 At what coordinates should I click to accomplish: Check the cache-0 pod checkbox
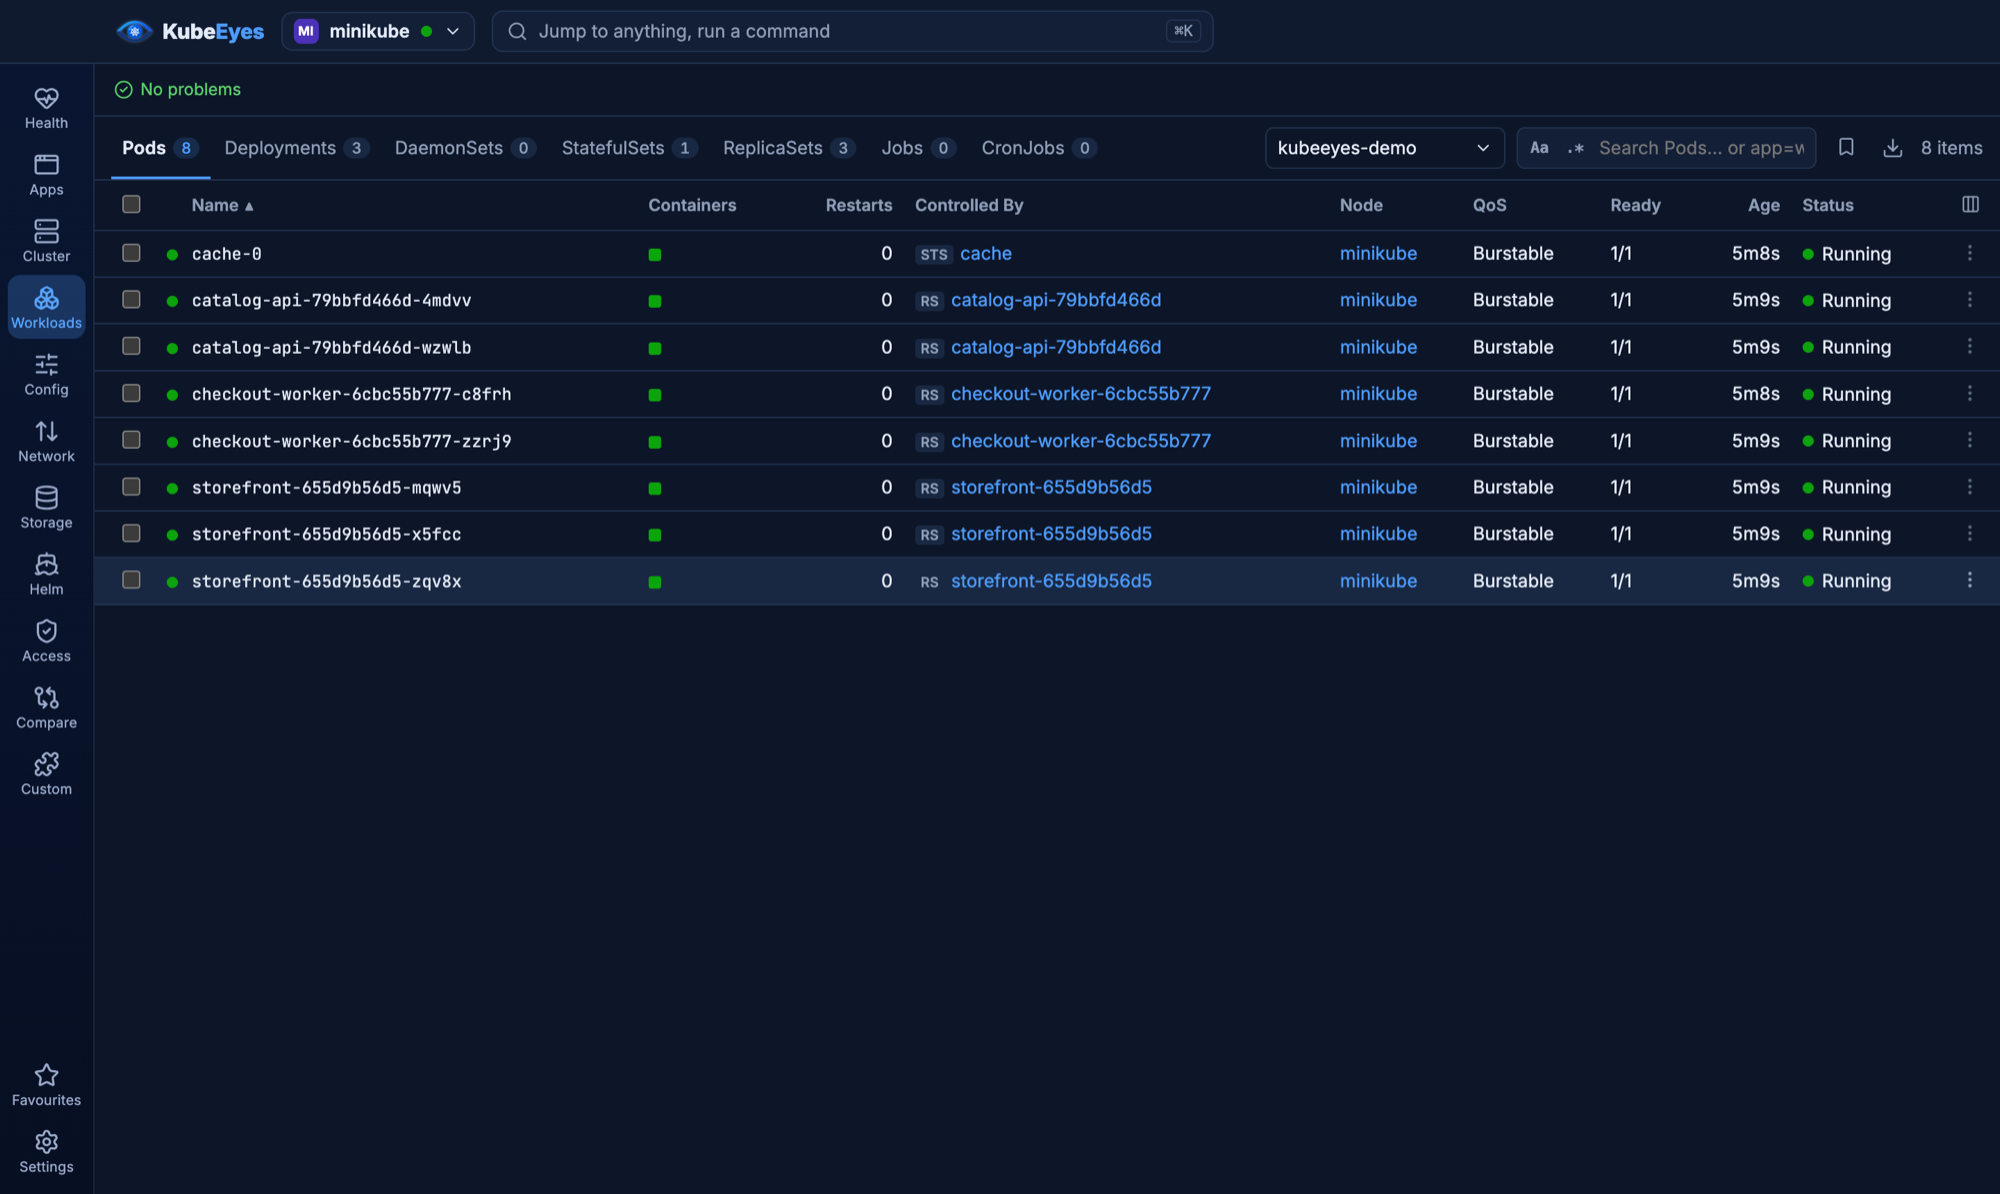[x=131, y=252]
